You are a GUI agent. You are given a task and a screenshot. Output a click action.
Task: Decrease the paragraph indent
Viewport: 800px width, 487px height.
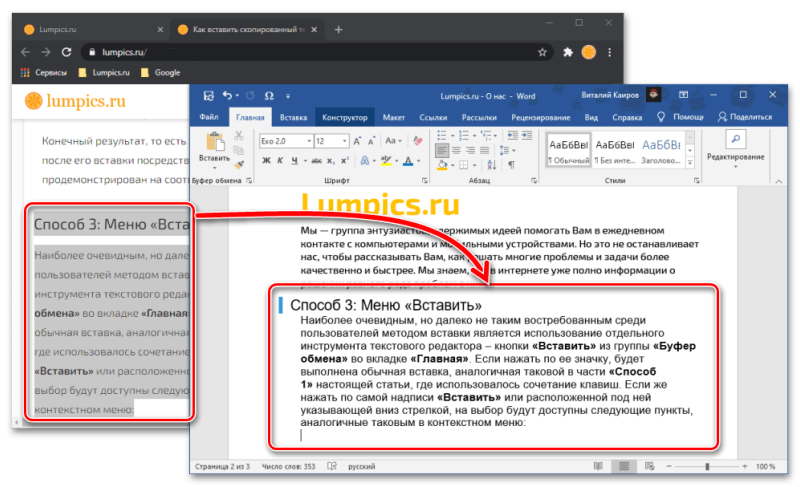tap(512, 135)
